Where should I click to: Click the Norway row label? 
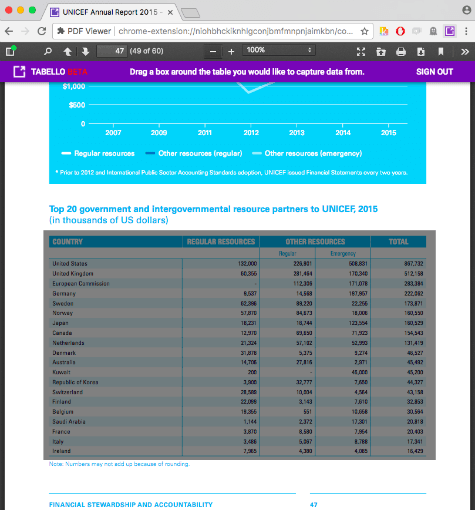tap(62, 313)
